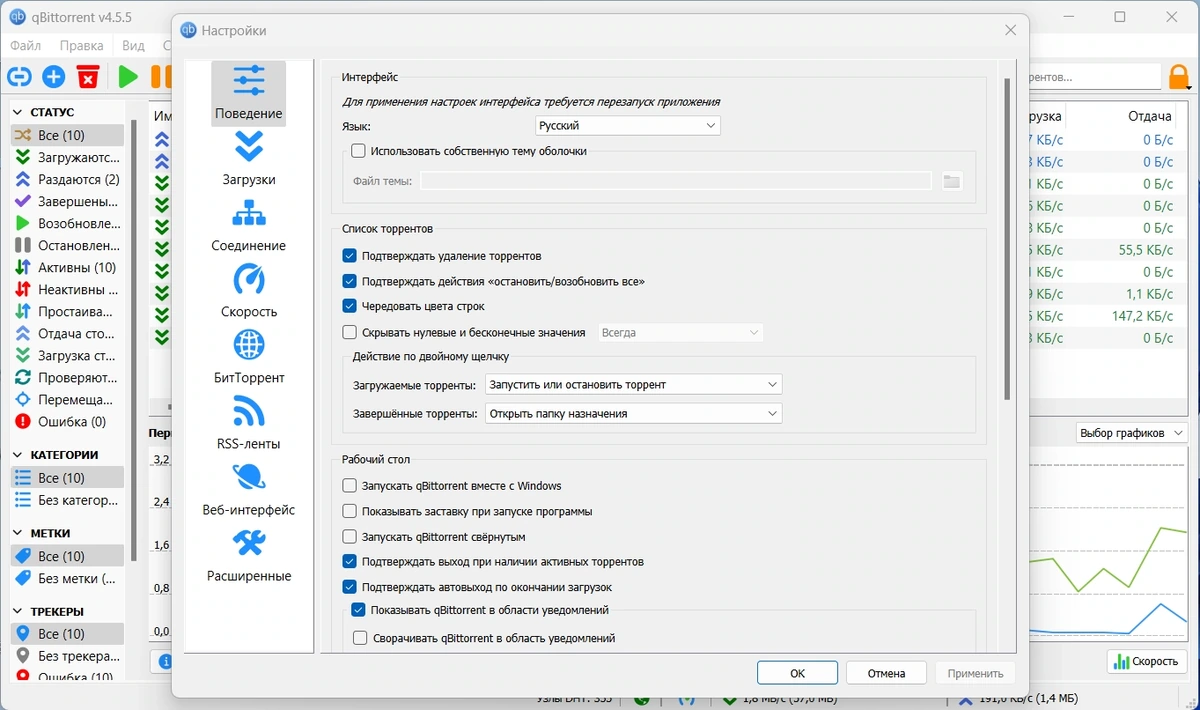Open the Завершённые торренты double-click action dropdown
This screenshot has width=1200, height=710.
click(x=633, y=413)
